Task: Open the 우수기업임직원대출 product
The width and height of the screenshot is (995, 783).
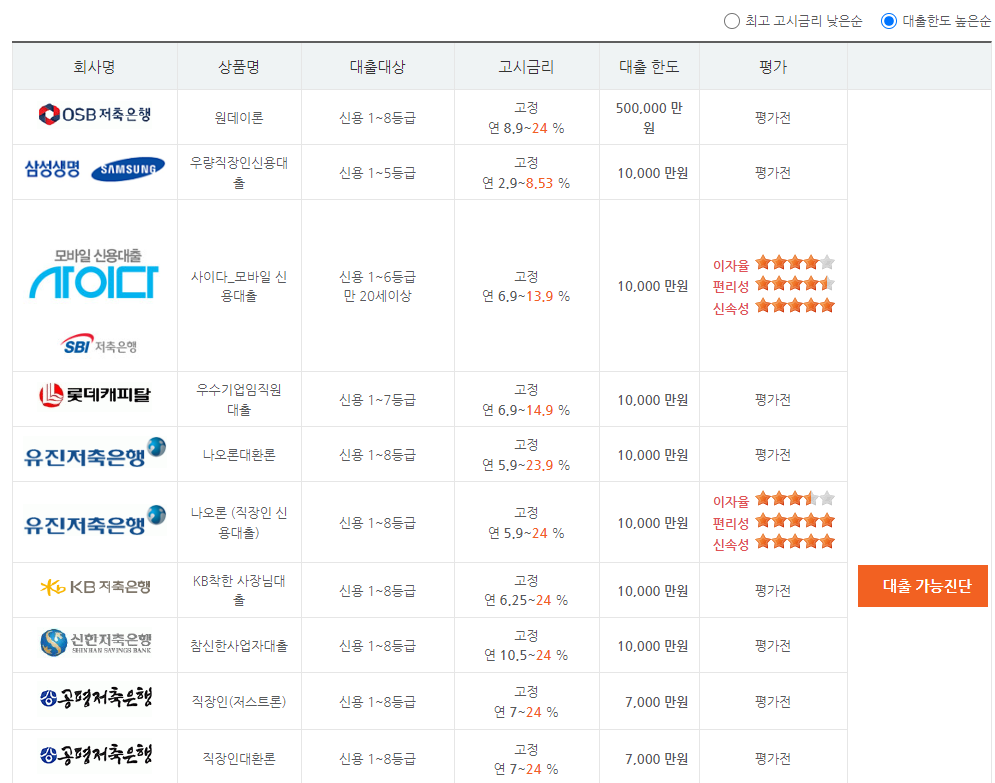Action: point(239,400)
